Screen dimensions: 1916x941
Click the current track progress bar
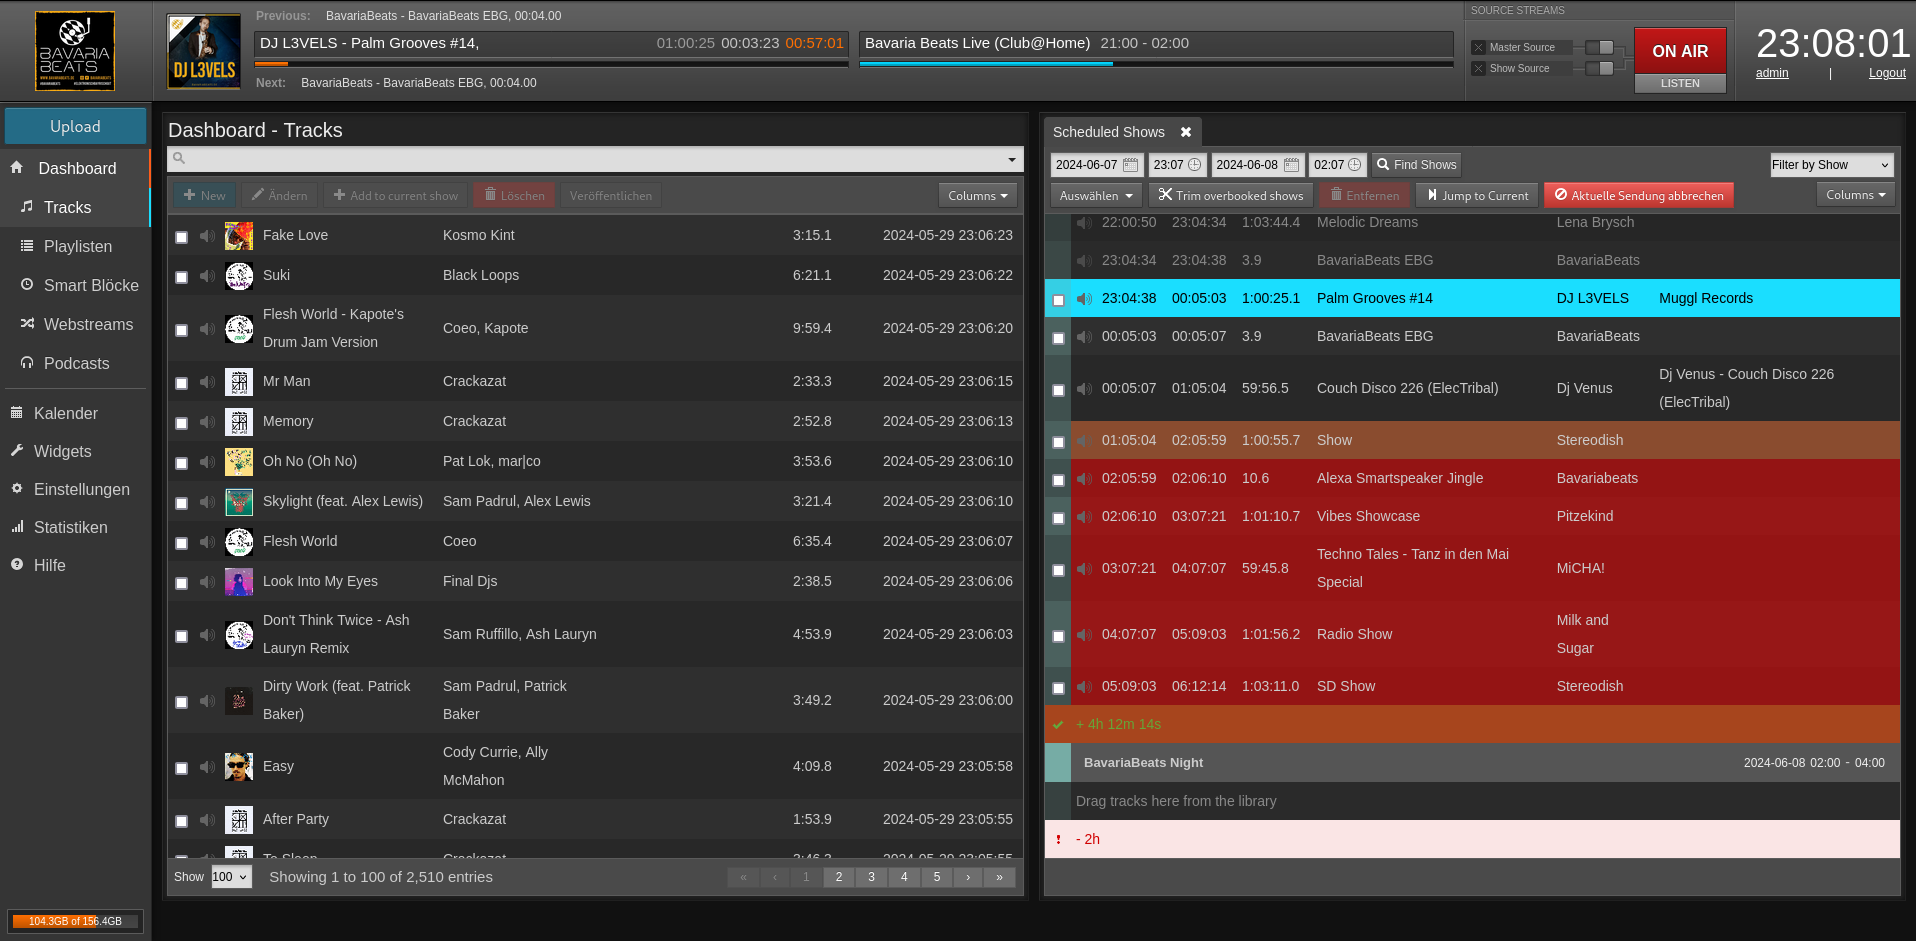[x=552, y=64]
